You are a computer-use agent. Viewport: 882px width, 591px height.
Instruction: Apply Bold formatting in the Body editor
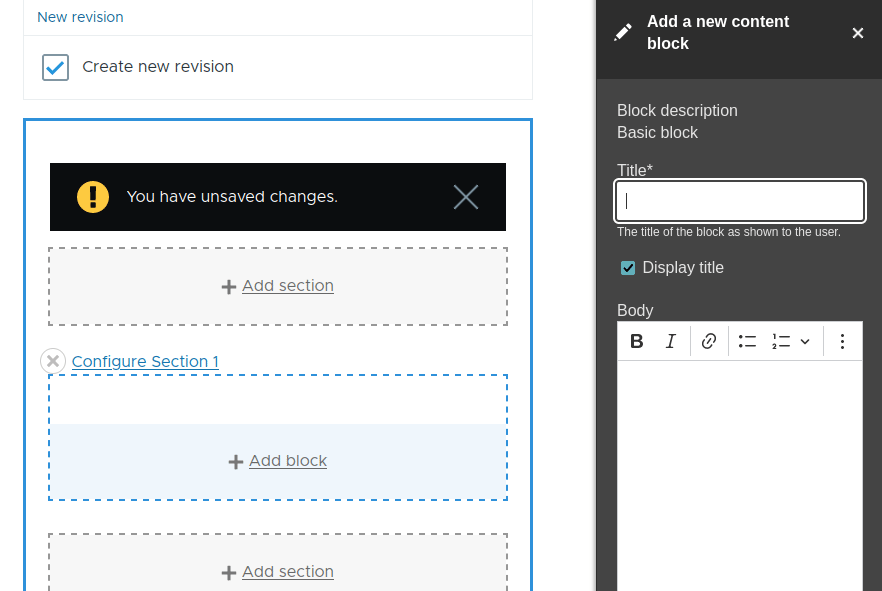(x=637, y=341)
